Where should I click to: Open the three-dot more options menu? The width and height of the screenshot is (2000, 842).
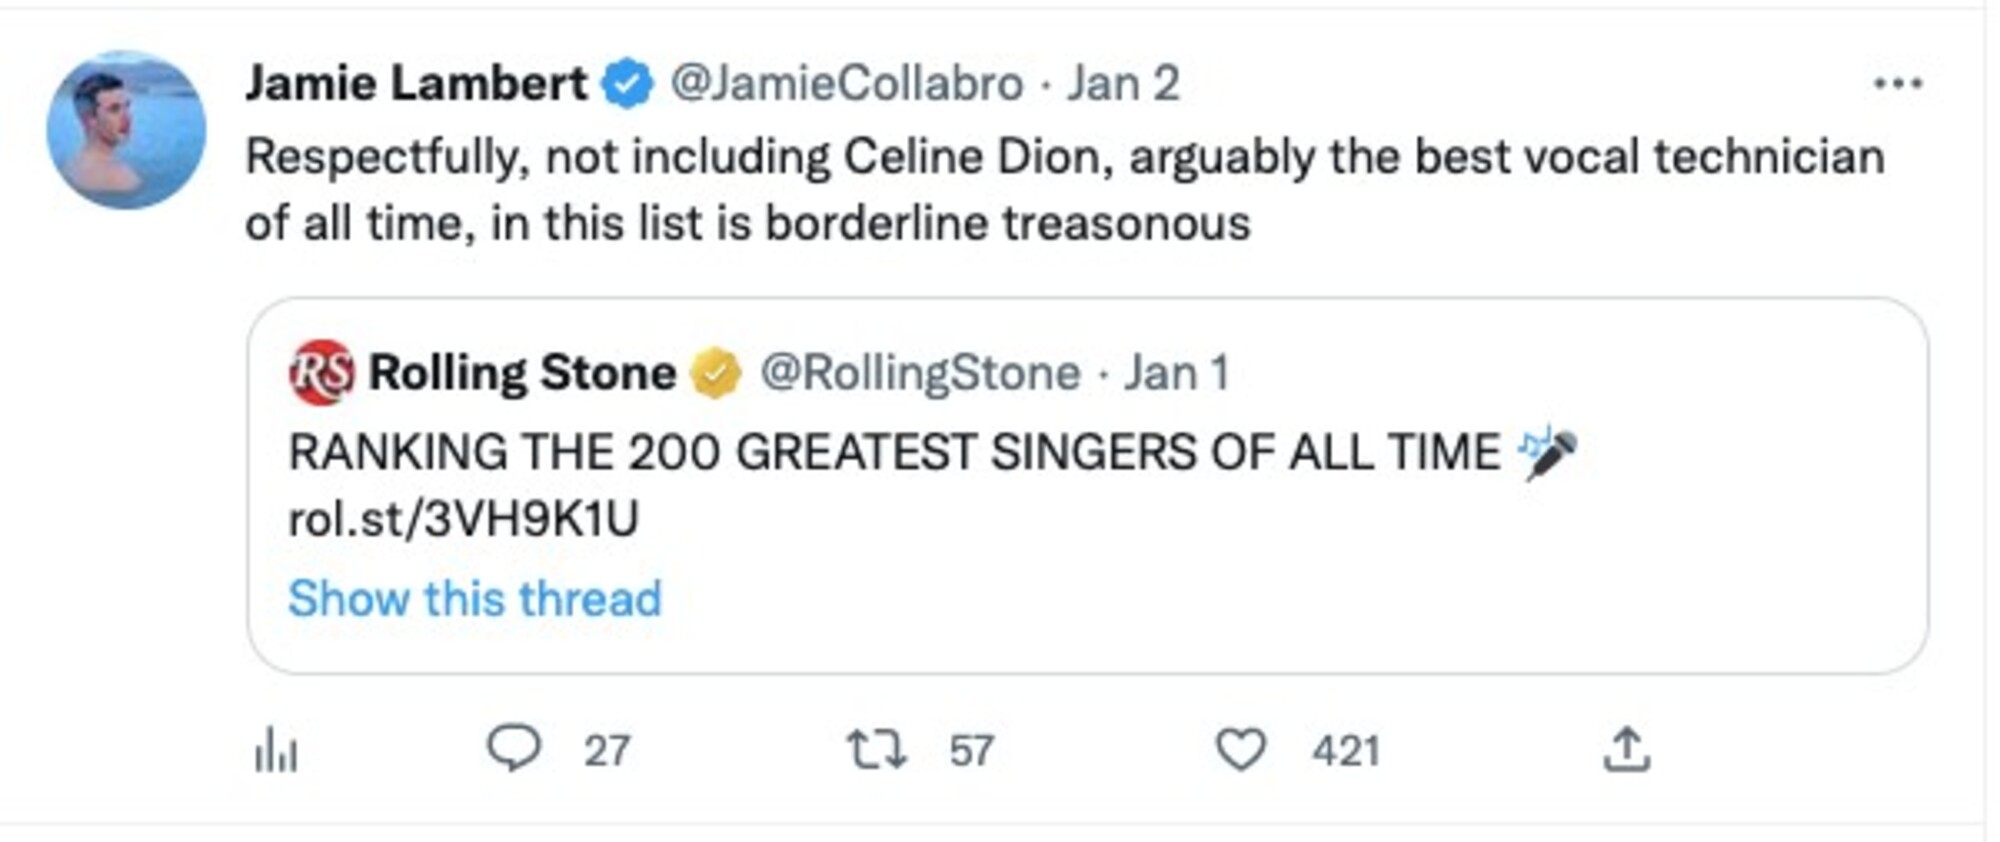tap(1897, 84)
